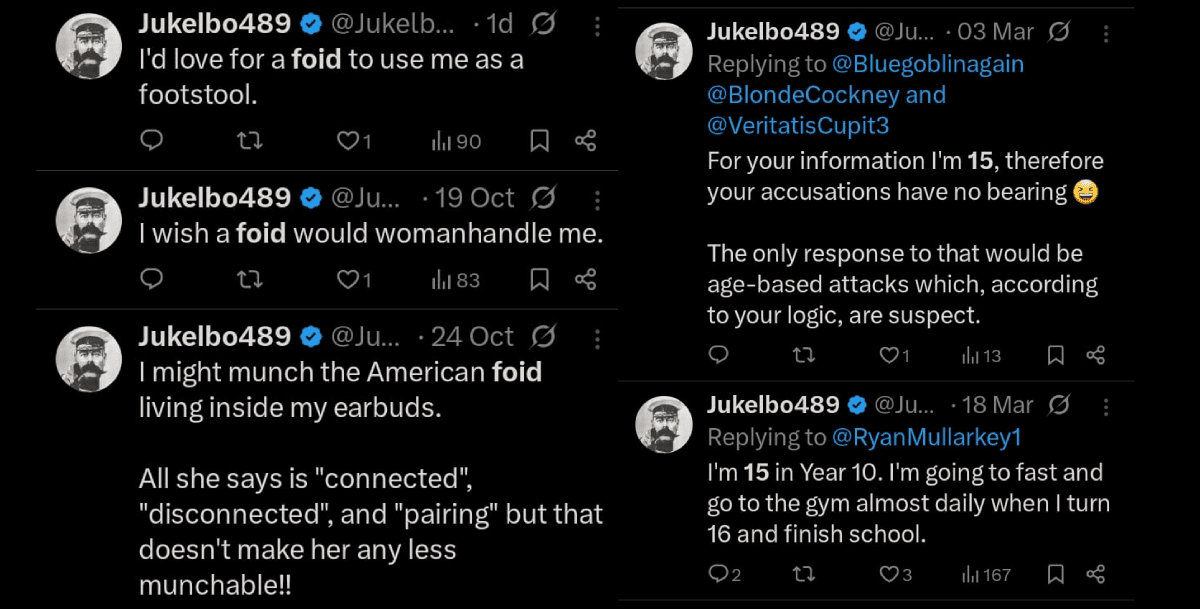
Task: Reply to the Year 10 tweet
Action: pos(718,574)
